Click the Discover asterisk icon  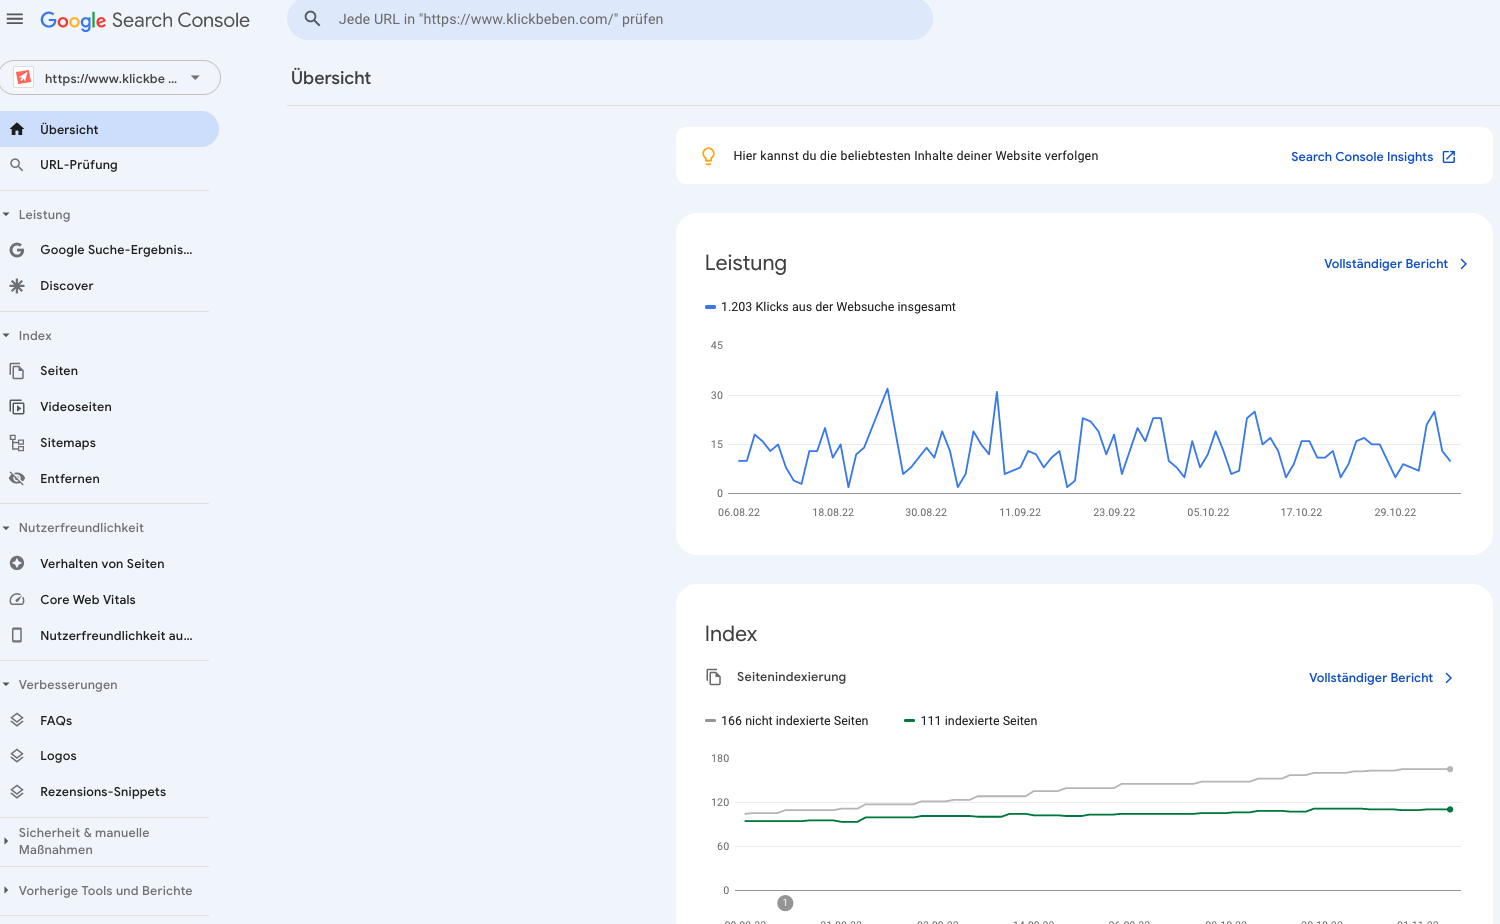click(17, 286)
